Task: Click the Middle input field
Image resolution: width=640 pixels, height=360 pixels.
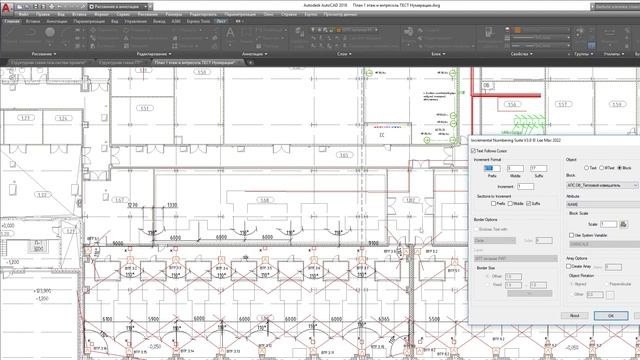Action: [x=515, y=168]
